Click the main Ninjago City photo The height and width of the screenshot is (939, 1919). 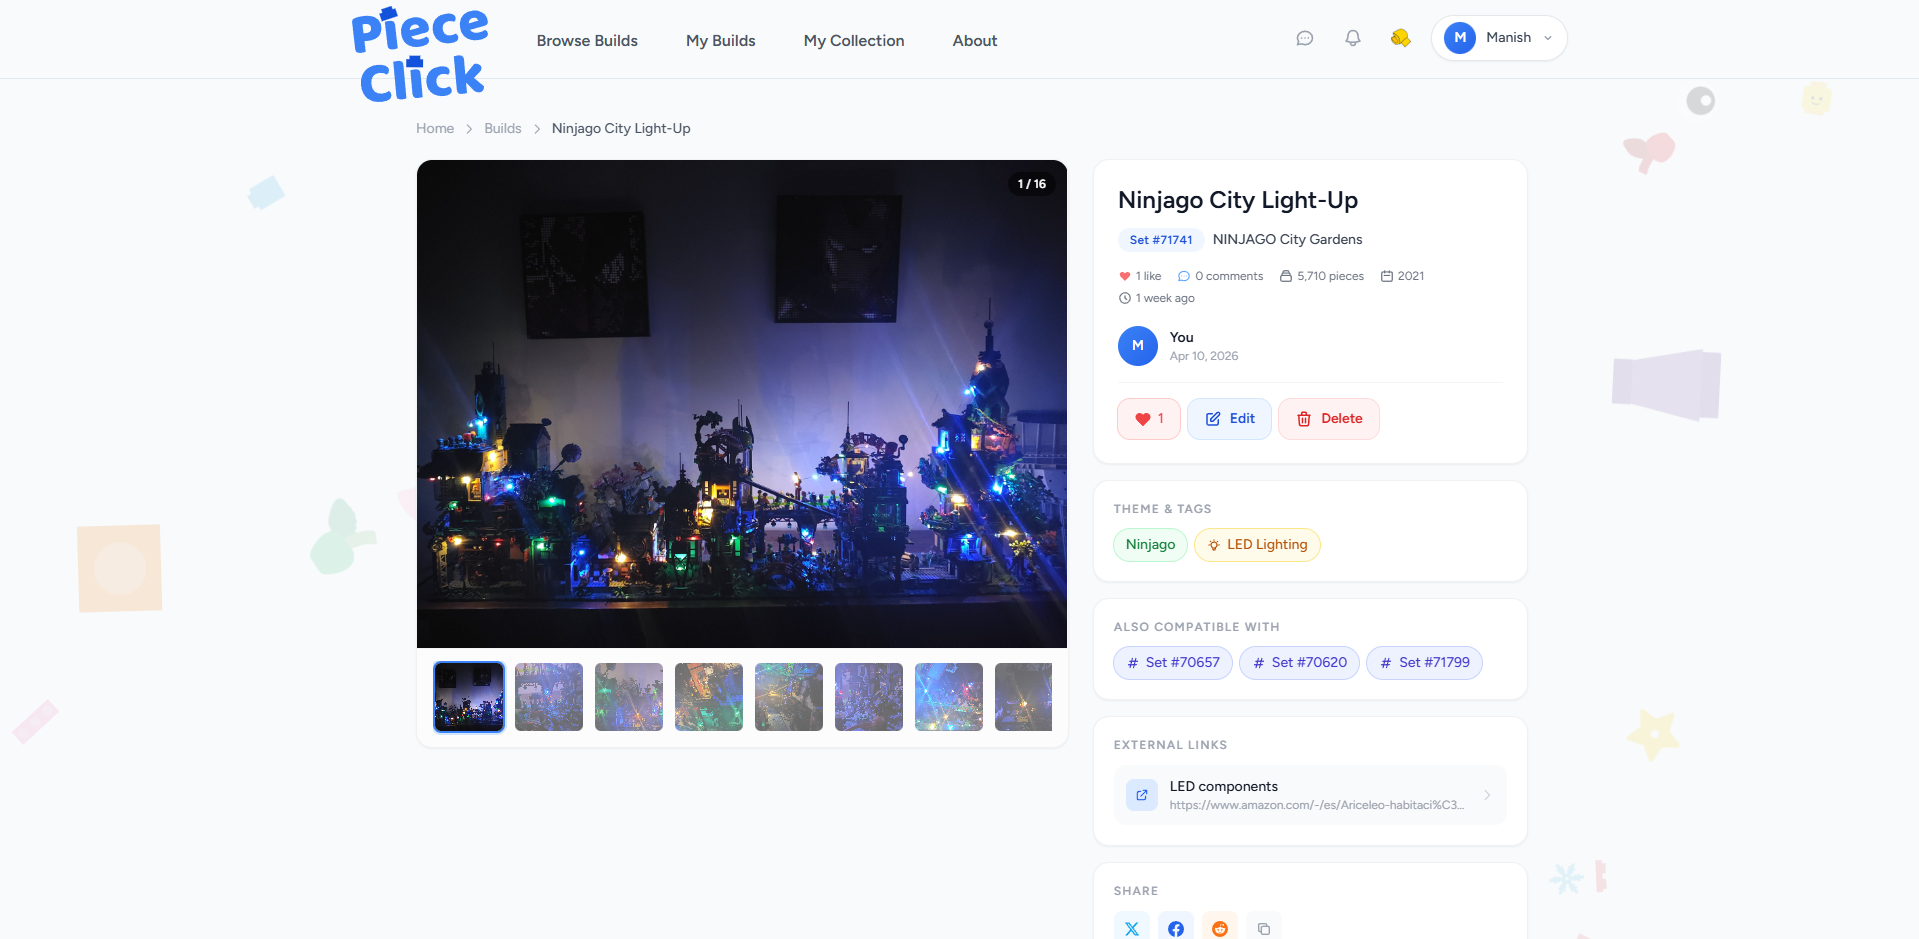[742, 404]
